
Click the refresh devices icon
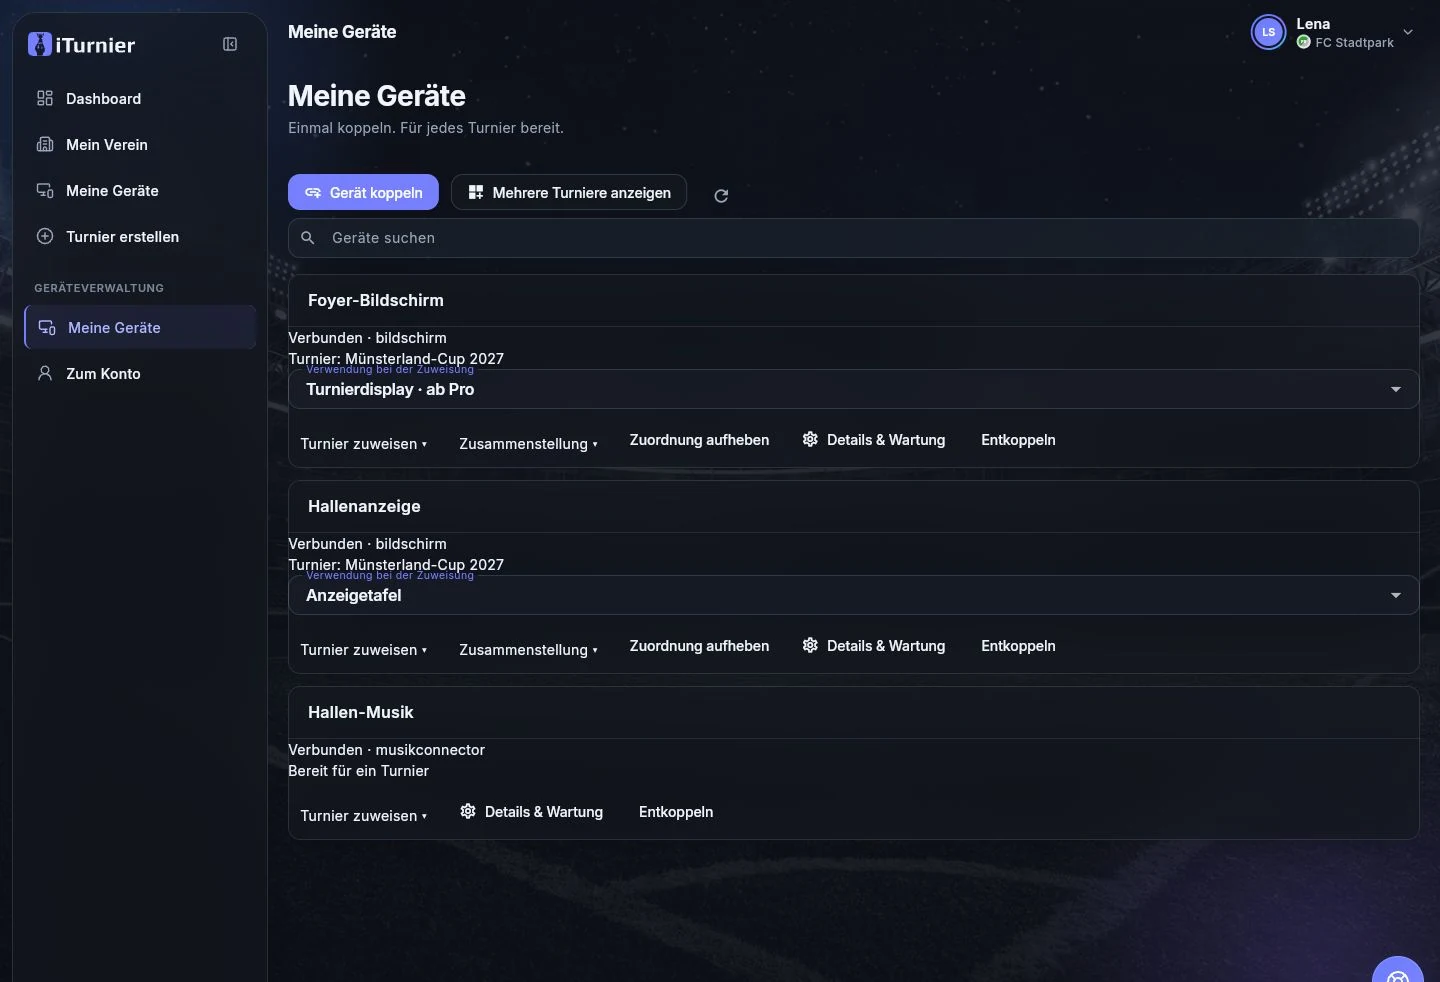tap(721, 196)
